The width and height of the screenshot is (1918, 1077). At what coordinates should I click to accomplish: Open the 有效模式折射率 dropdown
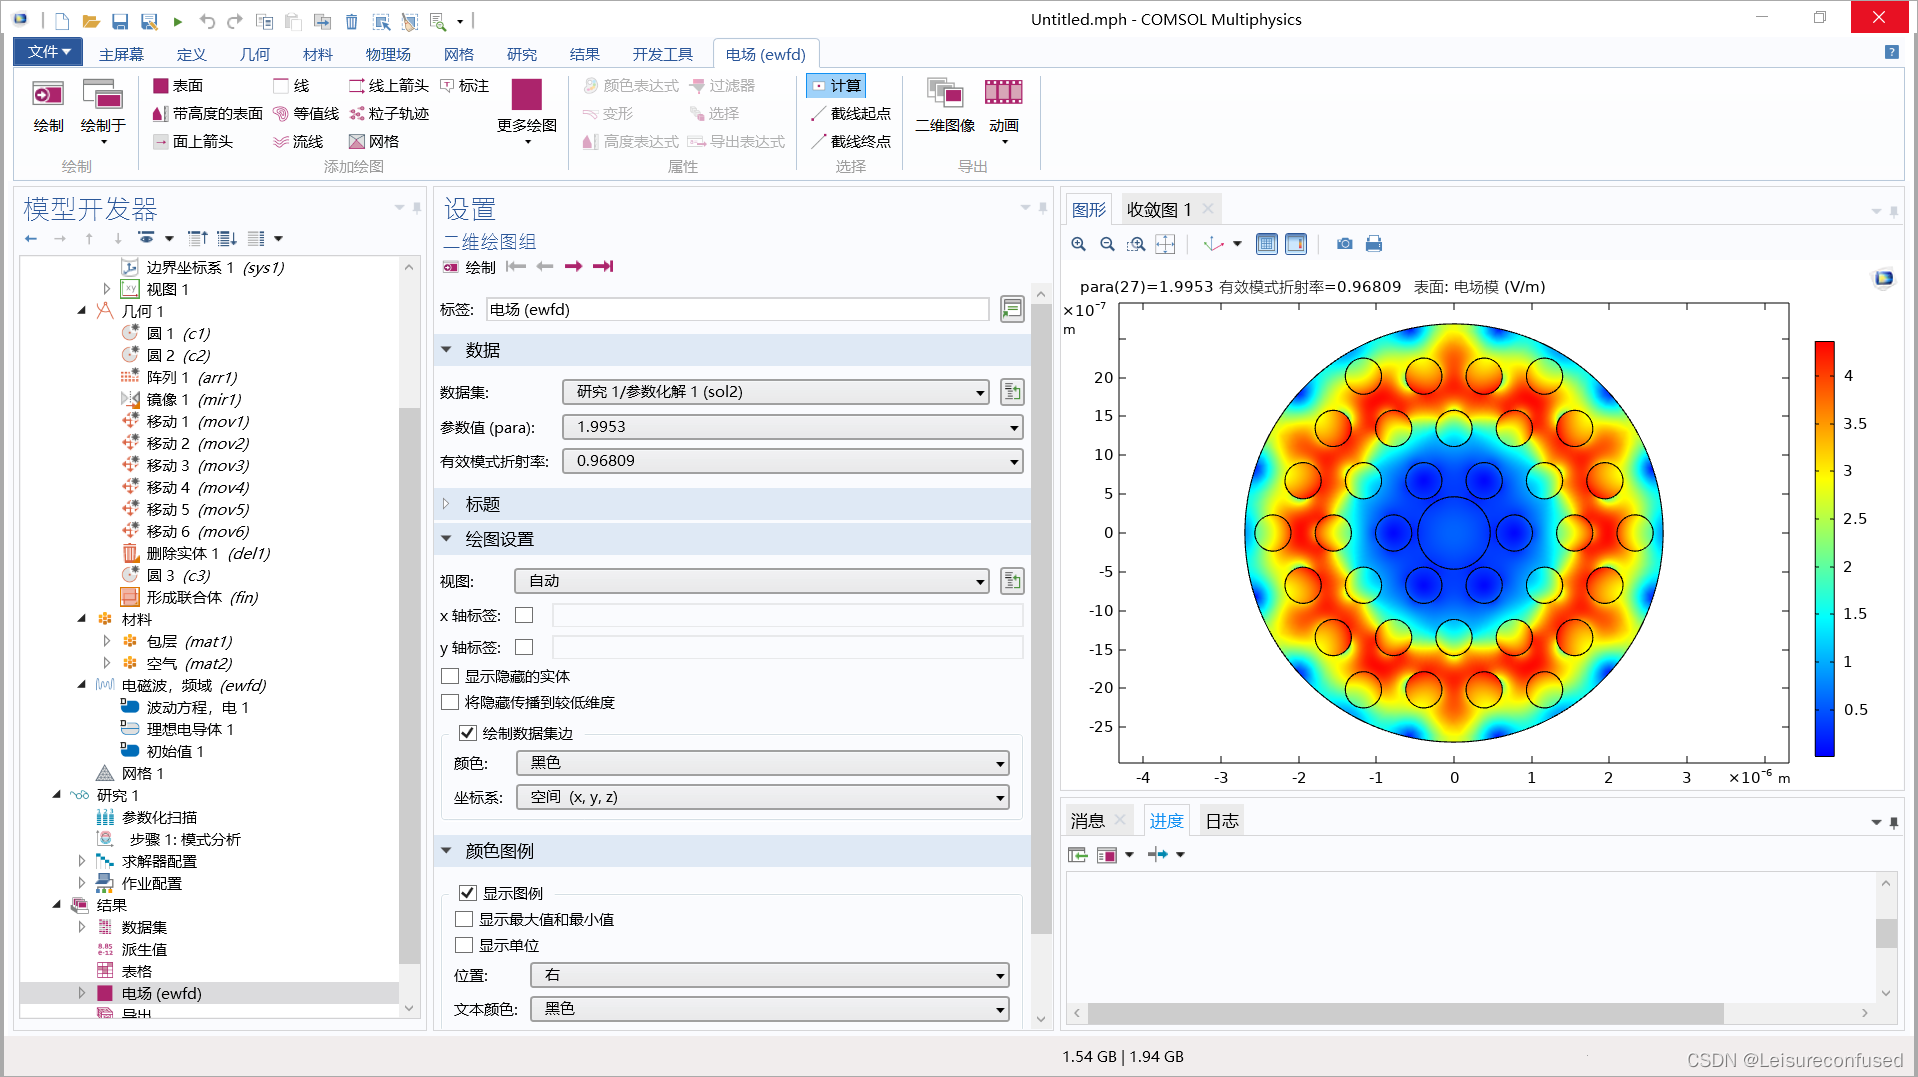[x=793, y=461]
